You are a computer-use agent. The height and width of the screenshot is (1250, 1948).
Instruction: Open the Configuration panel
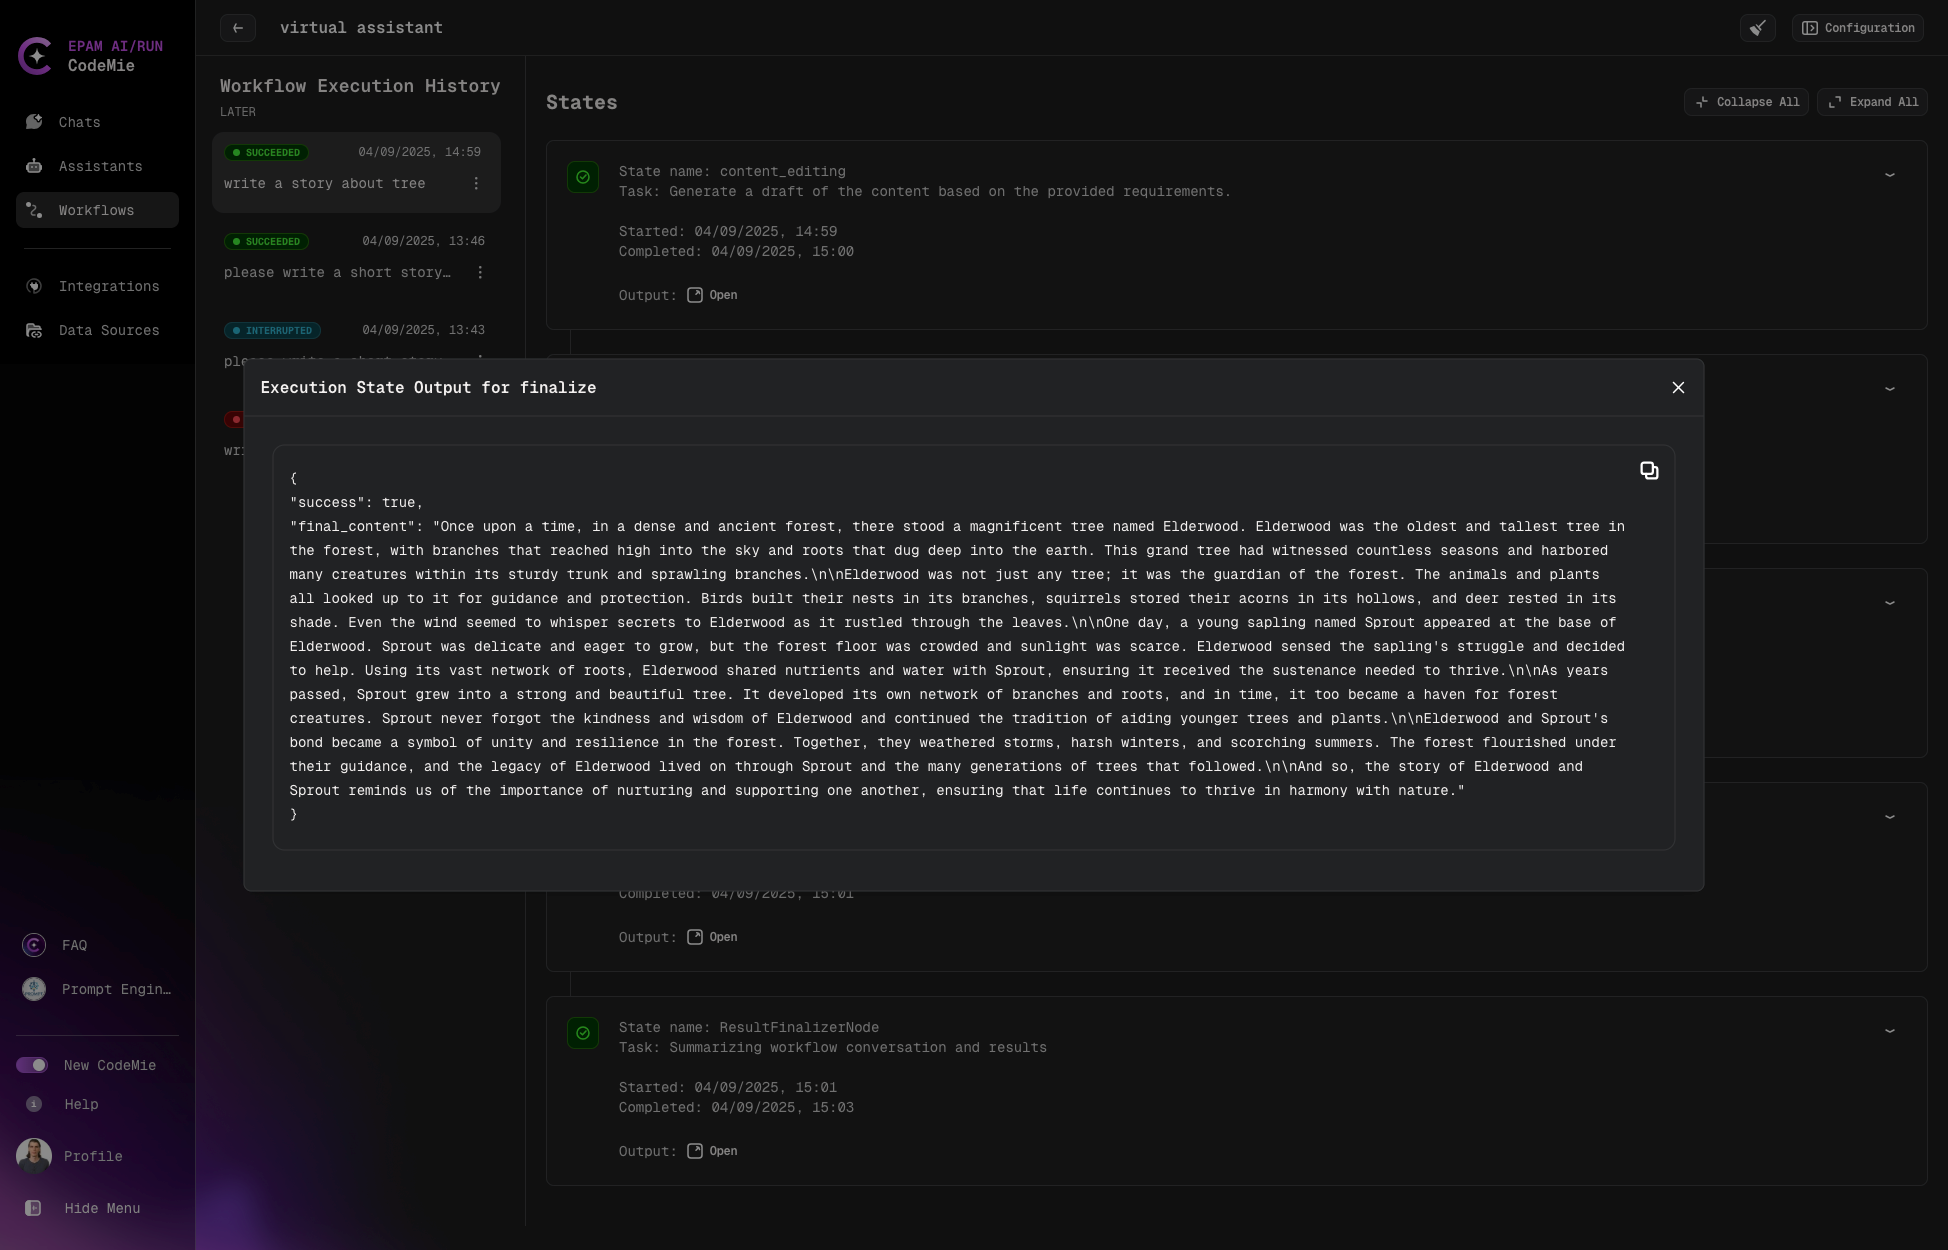click(1858, 28)
